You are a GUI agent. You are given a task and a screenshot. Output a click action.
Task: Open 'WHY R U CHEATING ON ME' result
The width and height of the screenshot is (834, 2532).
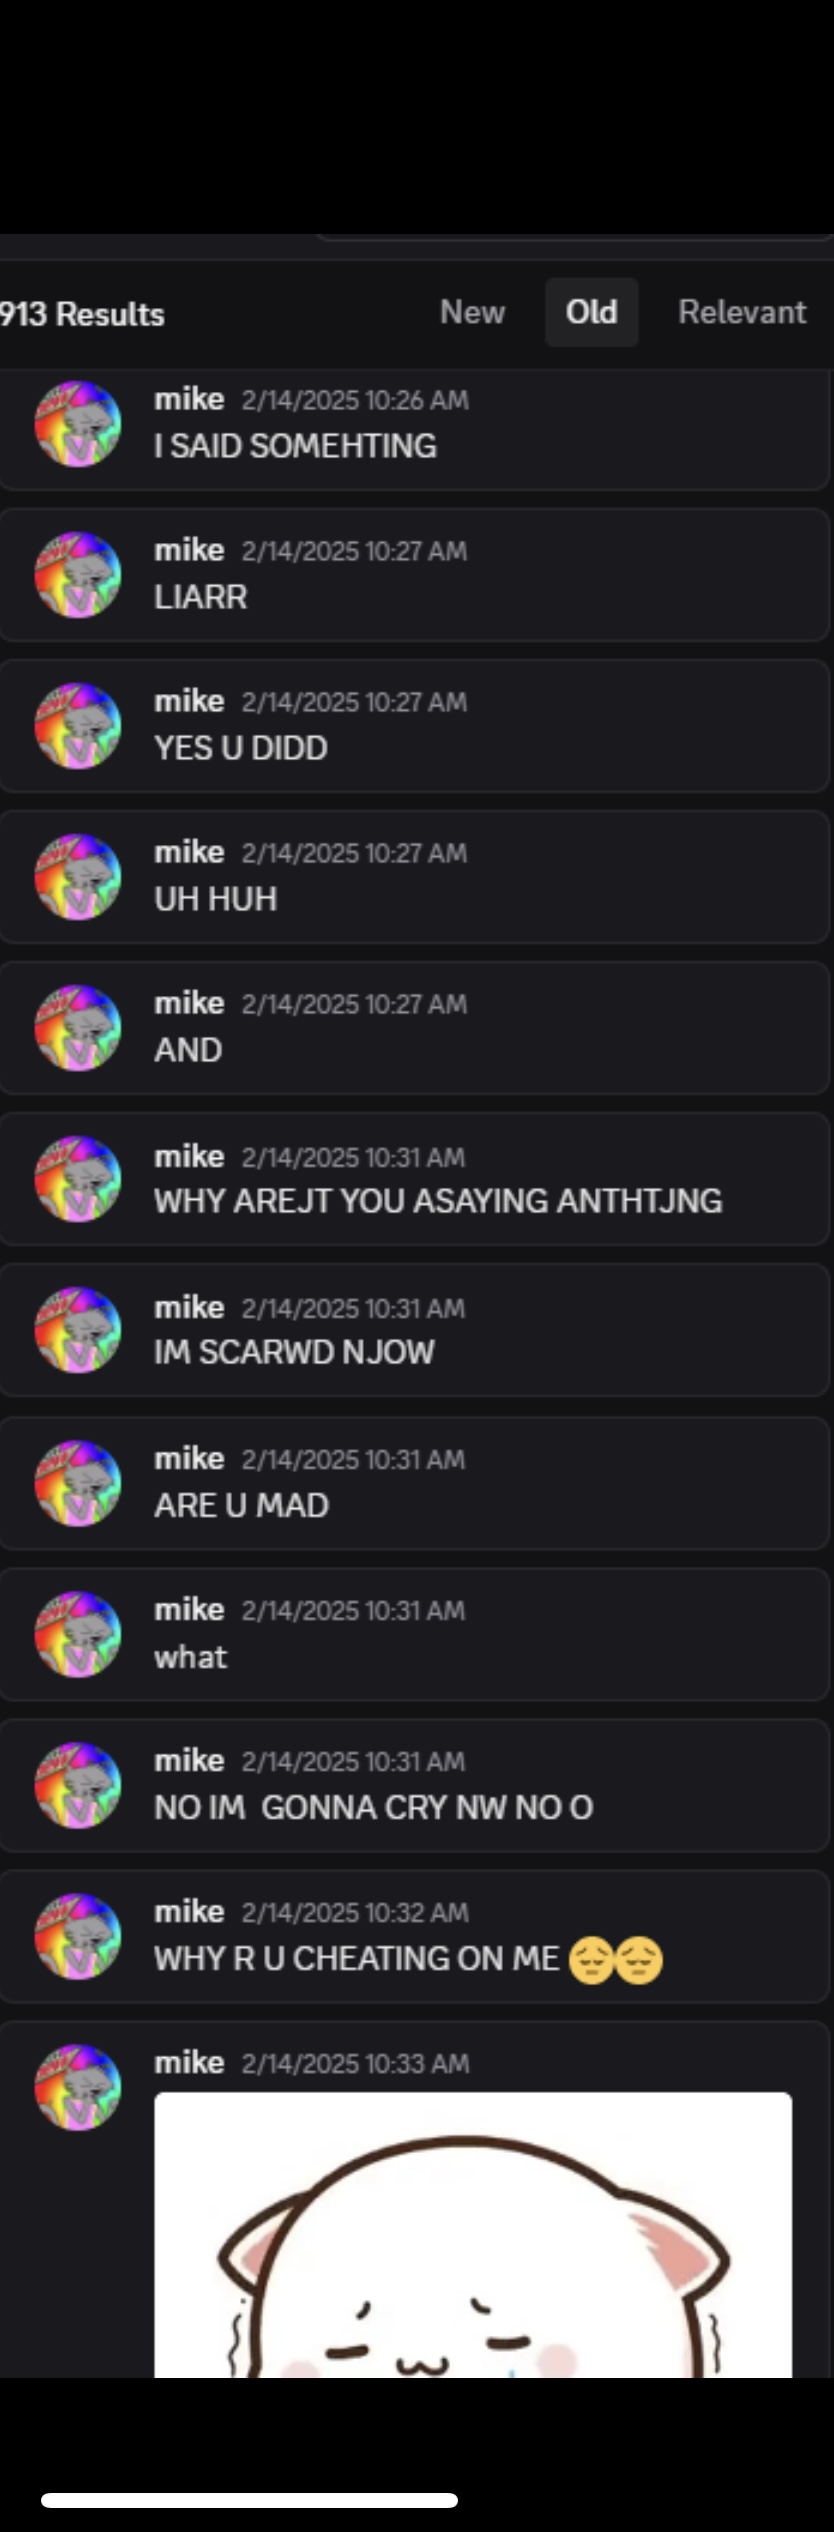click(x=414, y=1936)
